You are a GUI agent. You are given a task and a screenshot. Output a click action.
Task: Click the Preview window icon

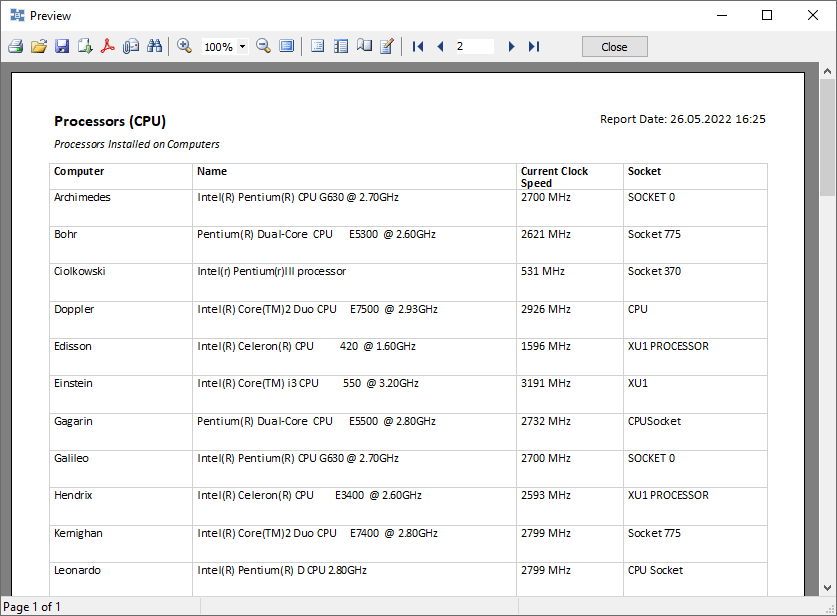tap(17, 15)
